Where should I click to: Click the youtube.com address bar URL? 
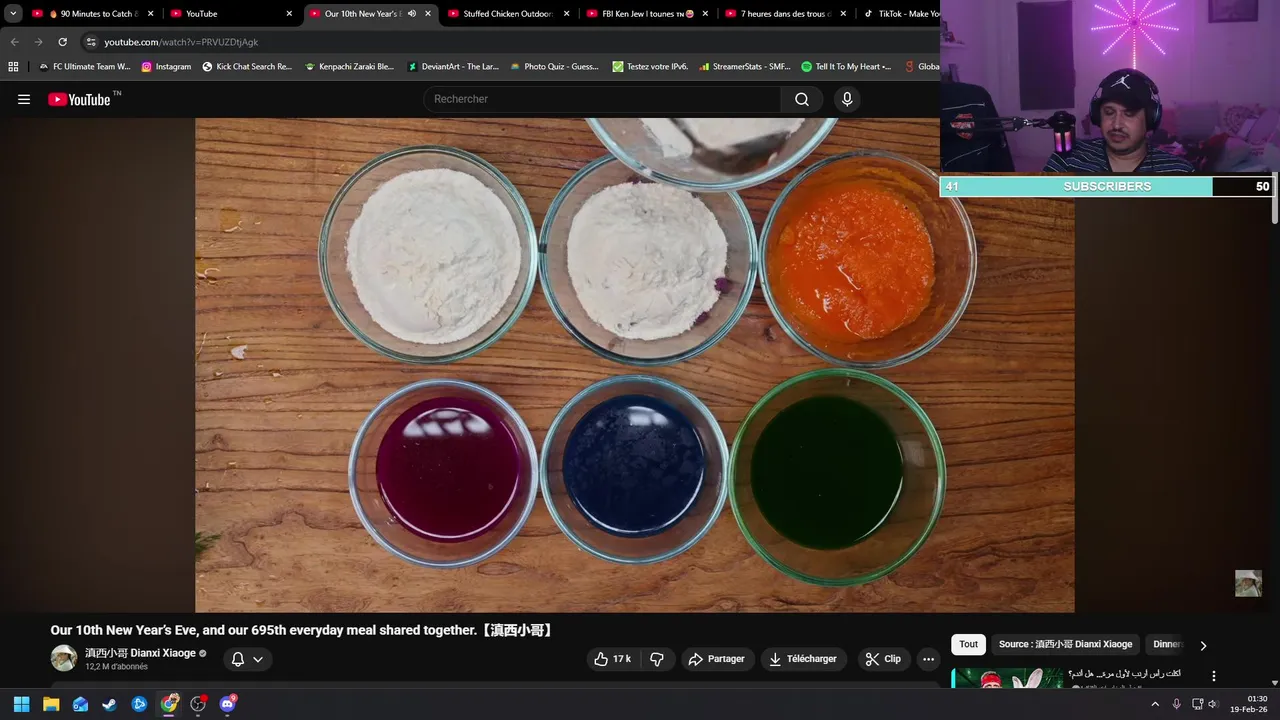pos(181,42)
